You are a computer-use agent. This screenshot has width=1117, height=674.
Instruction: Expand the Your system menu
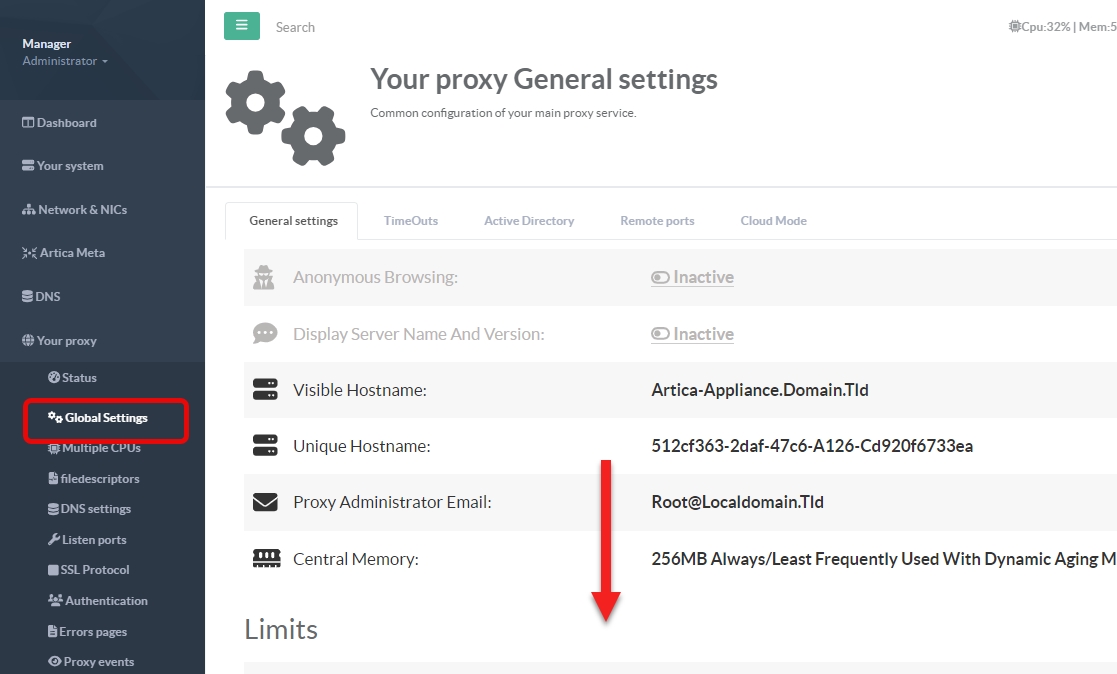(69, 166)
